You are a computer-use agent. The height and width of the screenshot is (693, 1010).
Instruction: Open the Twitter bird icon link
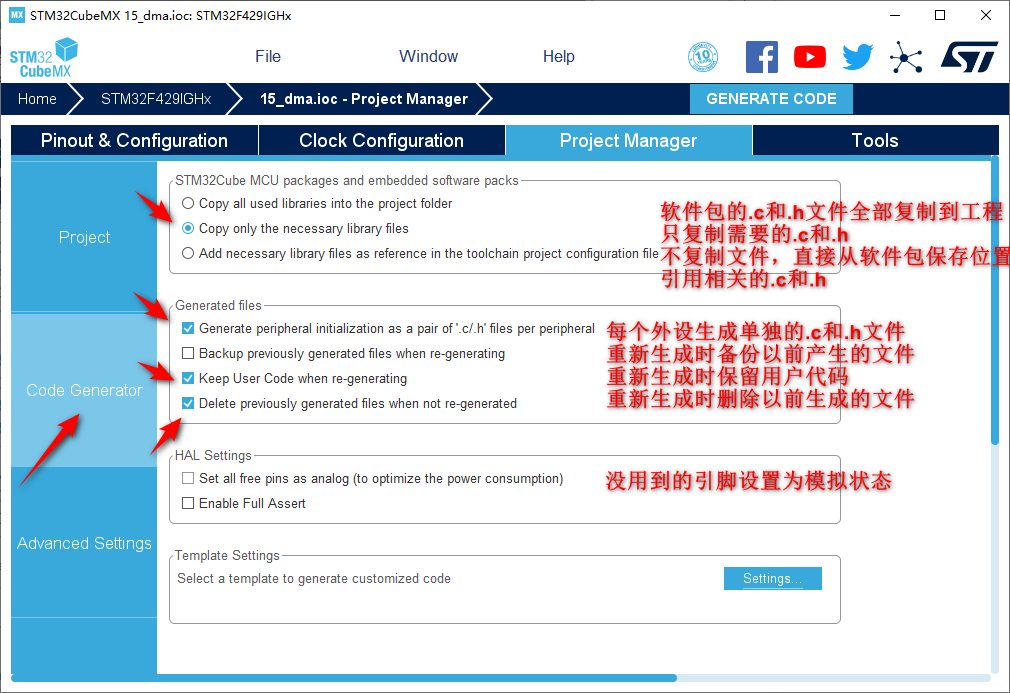pyautogui.click(x=857, y=57)
